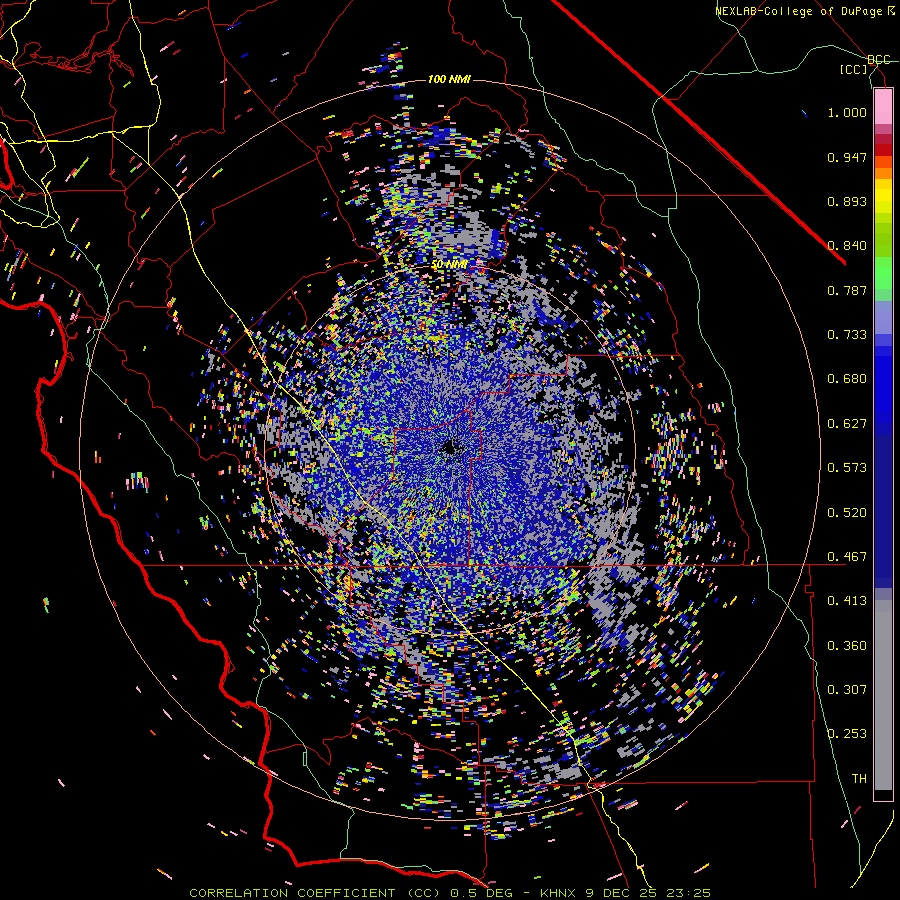Click the 0.520 scale value
900x900 pixels.
[847, 513]
